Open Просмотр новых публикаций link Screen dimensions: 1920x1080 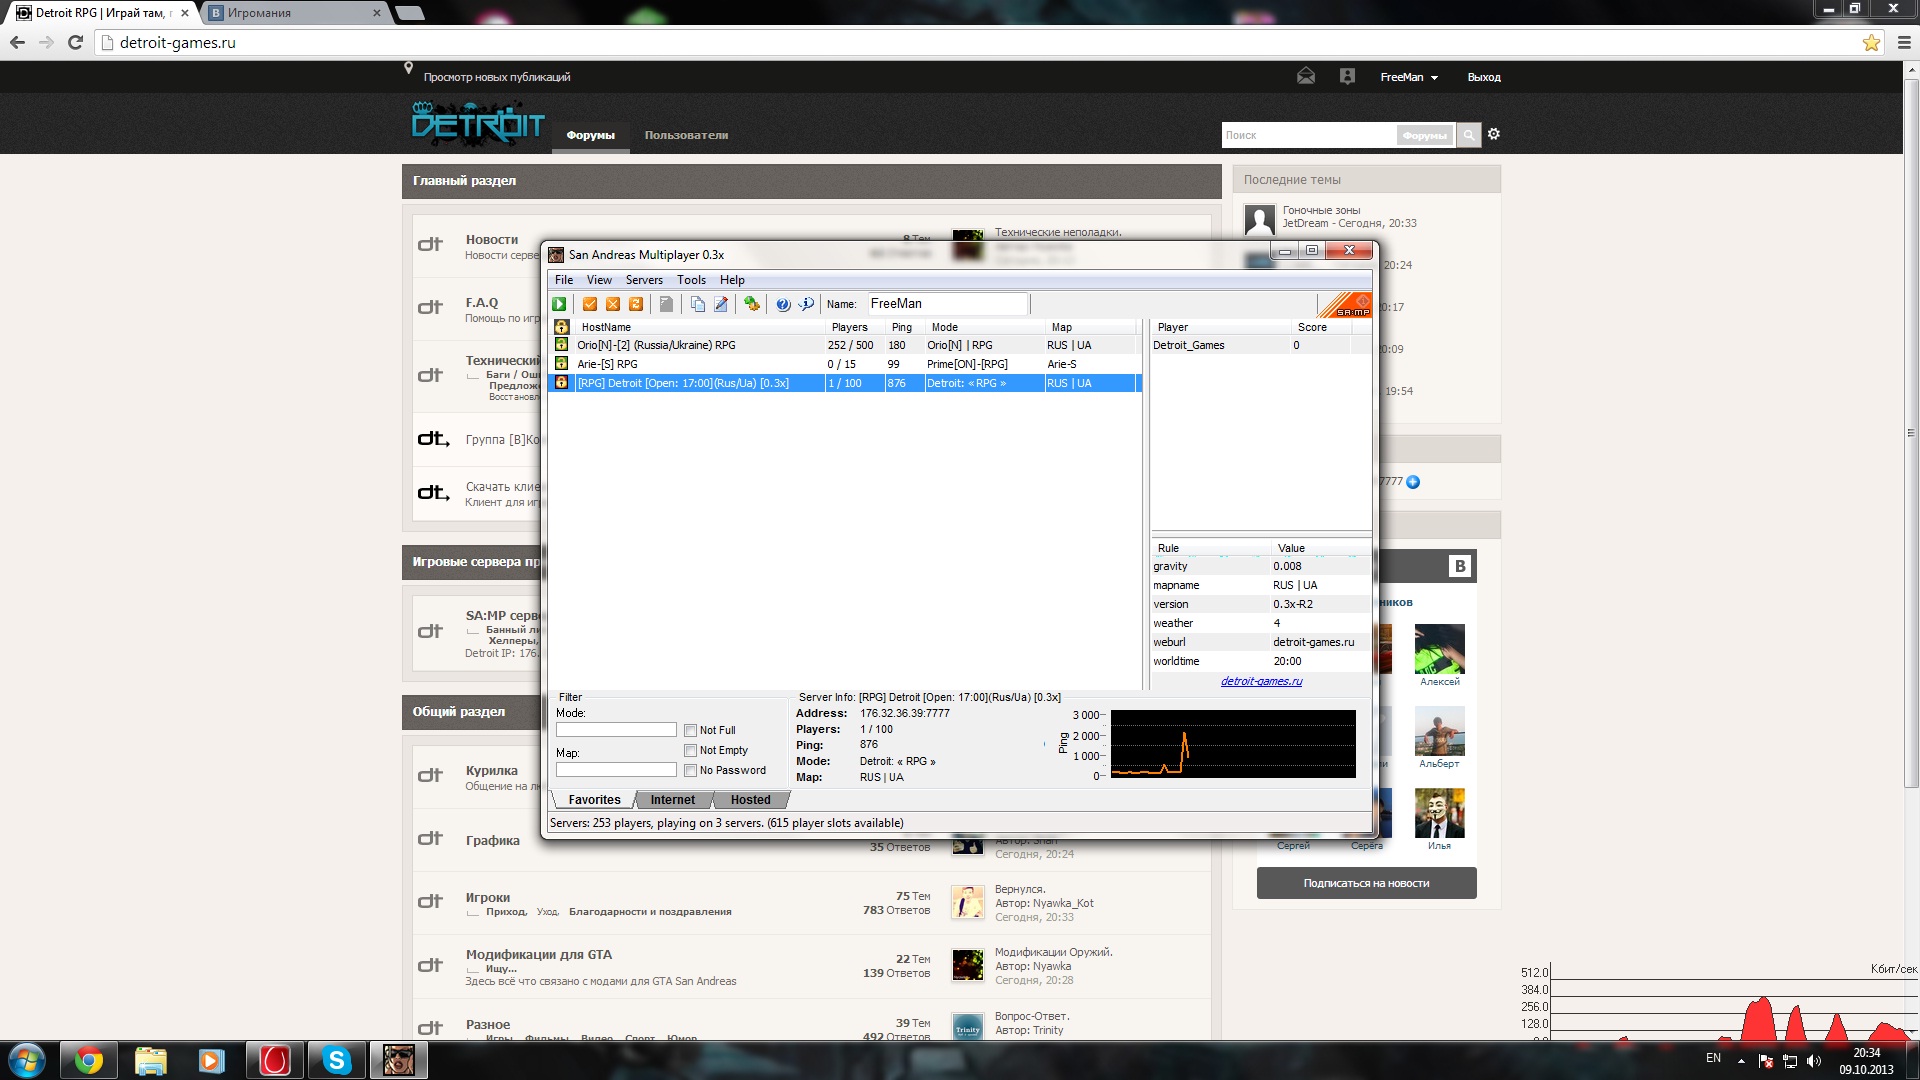pyautogui.click(x=496, y=77)
